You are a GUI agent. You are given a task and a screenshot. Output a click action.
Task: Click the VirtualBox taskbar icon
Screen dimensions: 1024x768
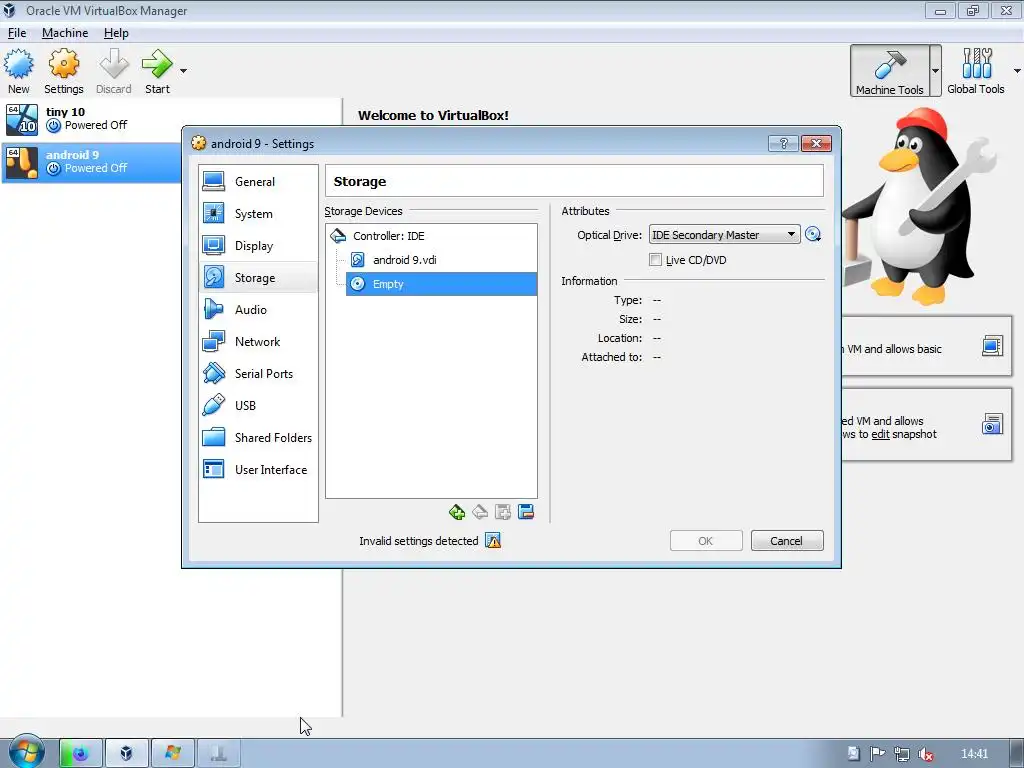pos(127,754)
